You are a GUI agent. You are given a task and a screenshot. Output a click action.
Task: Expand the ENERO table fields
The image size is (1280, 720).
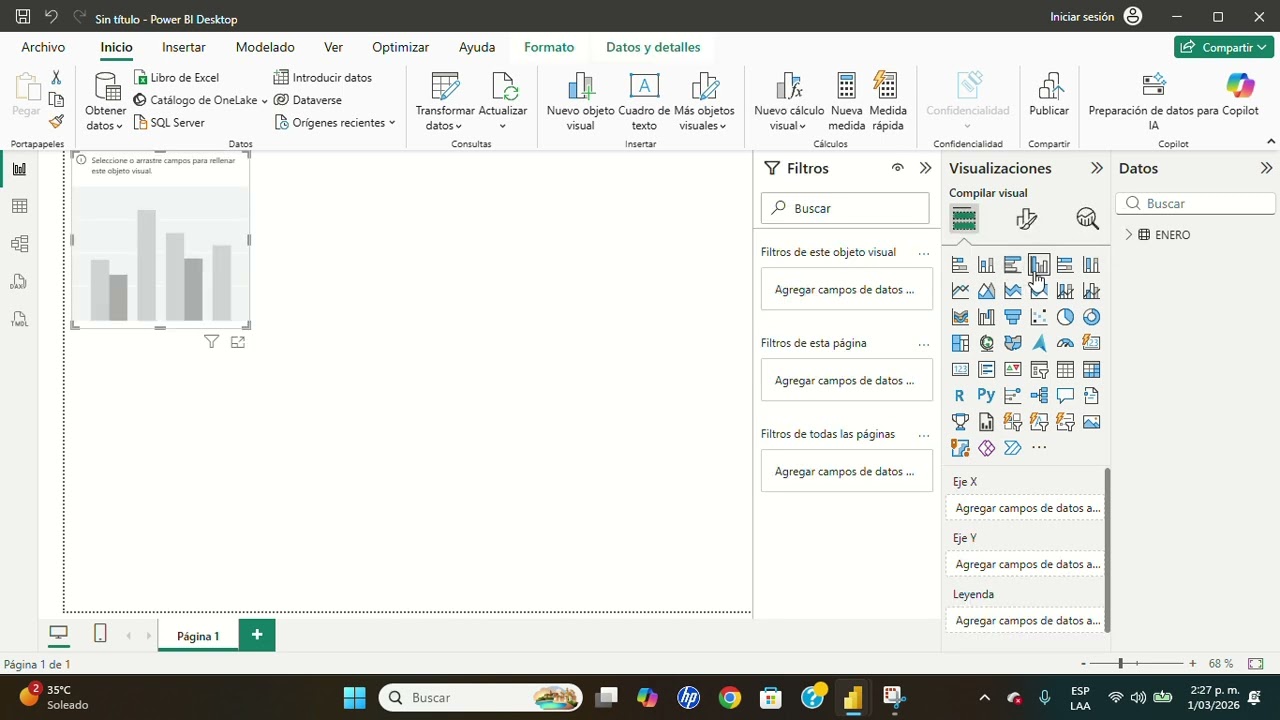click(x=1129, y=235)
